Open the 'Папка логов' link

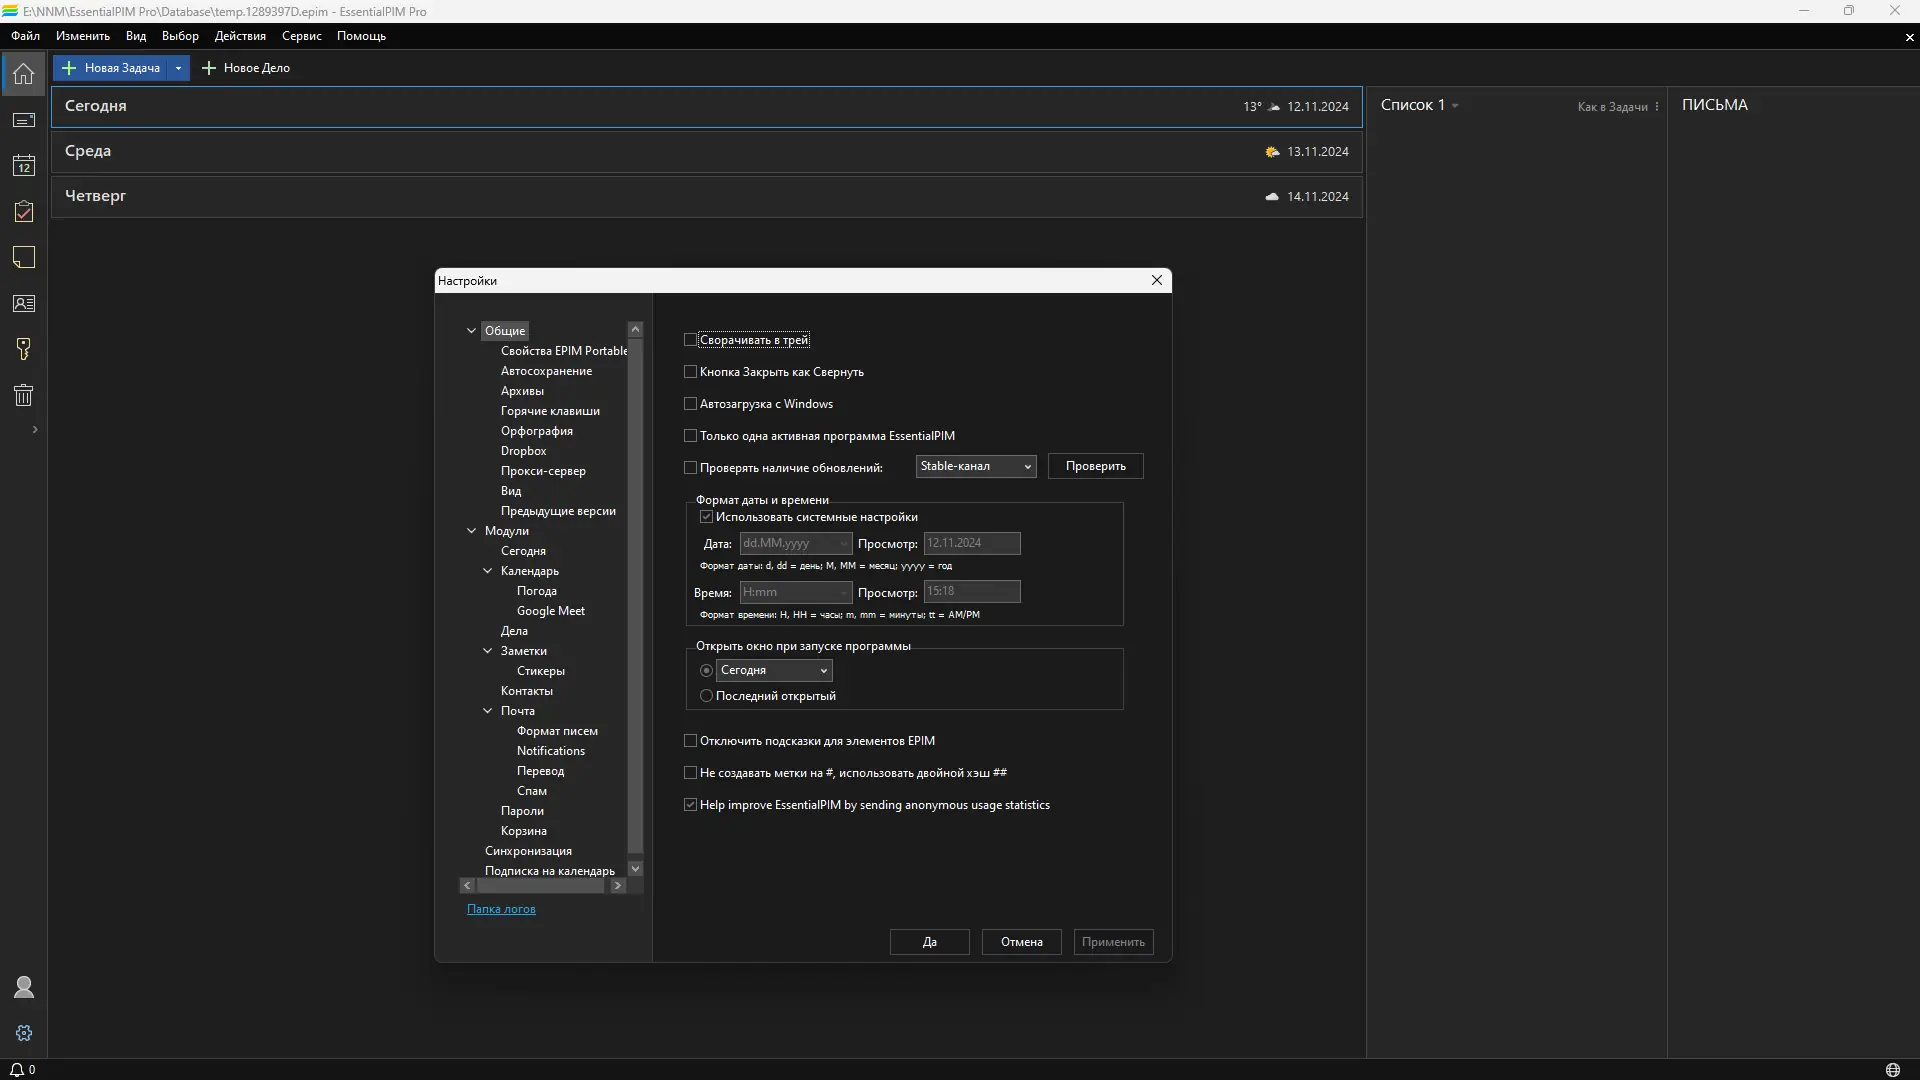tap(501, 909)
